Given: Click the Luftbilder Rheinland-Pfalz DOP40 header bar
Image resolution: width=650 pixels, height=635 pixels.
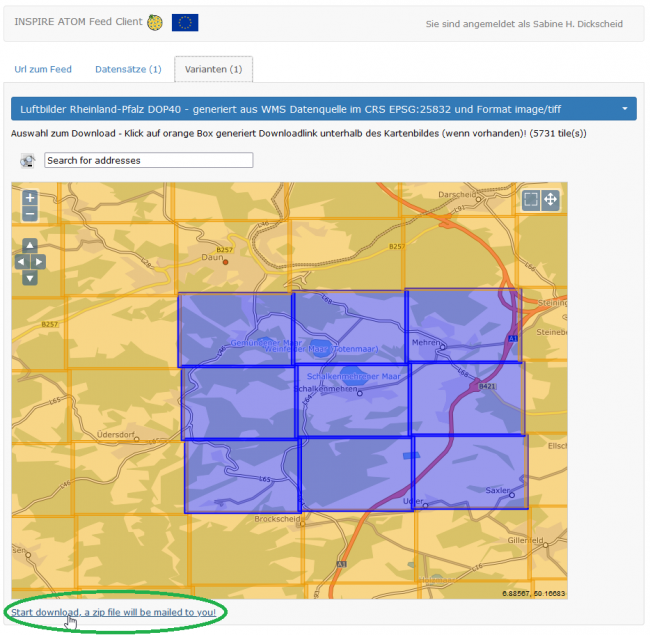Looking at the screenshot, I should tap(324, 109).
